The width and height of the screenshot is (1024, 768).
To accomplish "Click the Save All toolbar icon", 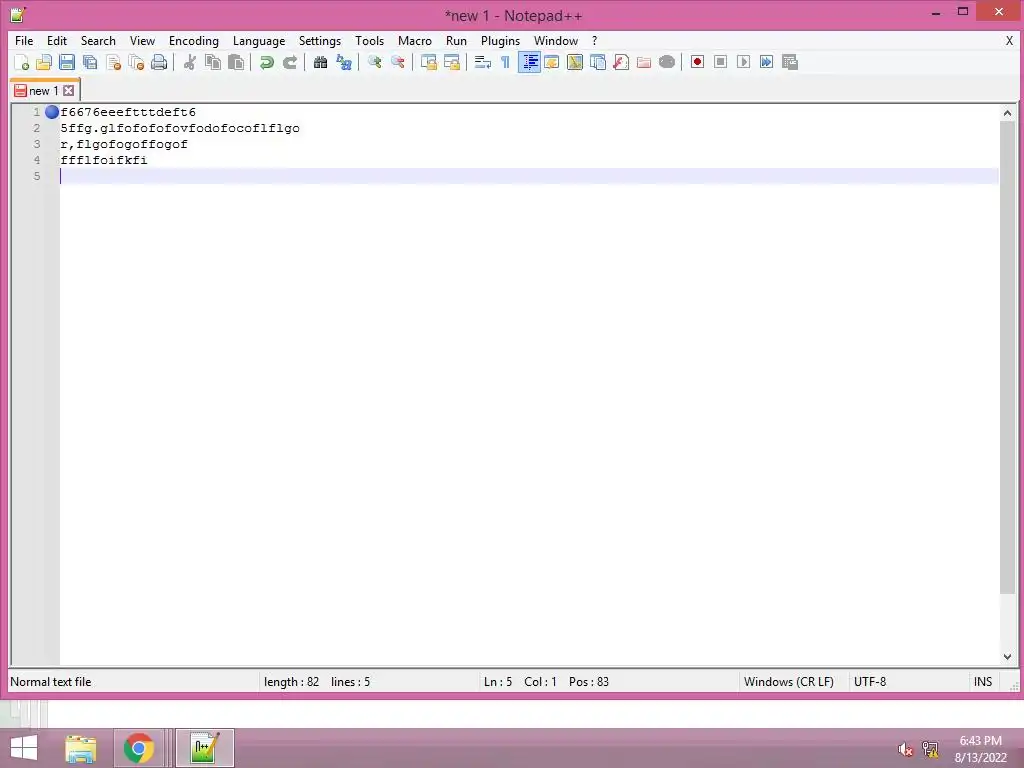I will 90,62.
